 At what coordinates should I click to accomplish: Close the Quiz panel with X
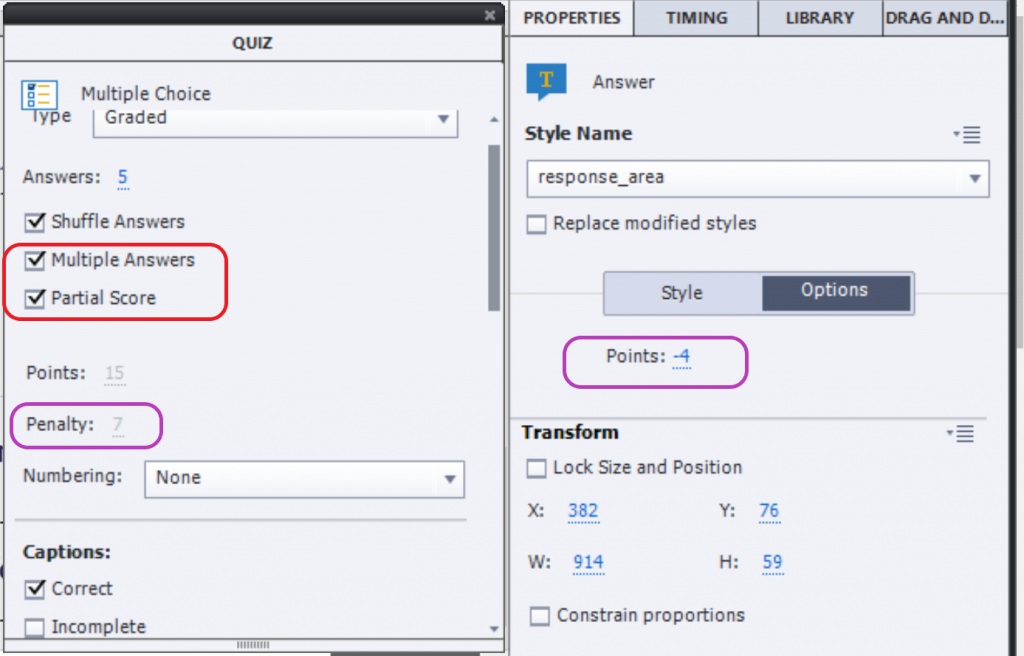[x=489, y=15]
